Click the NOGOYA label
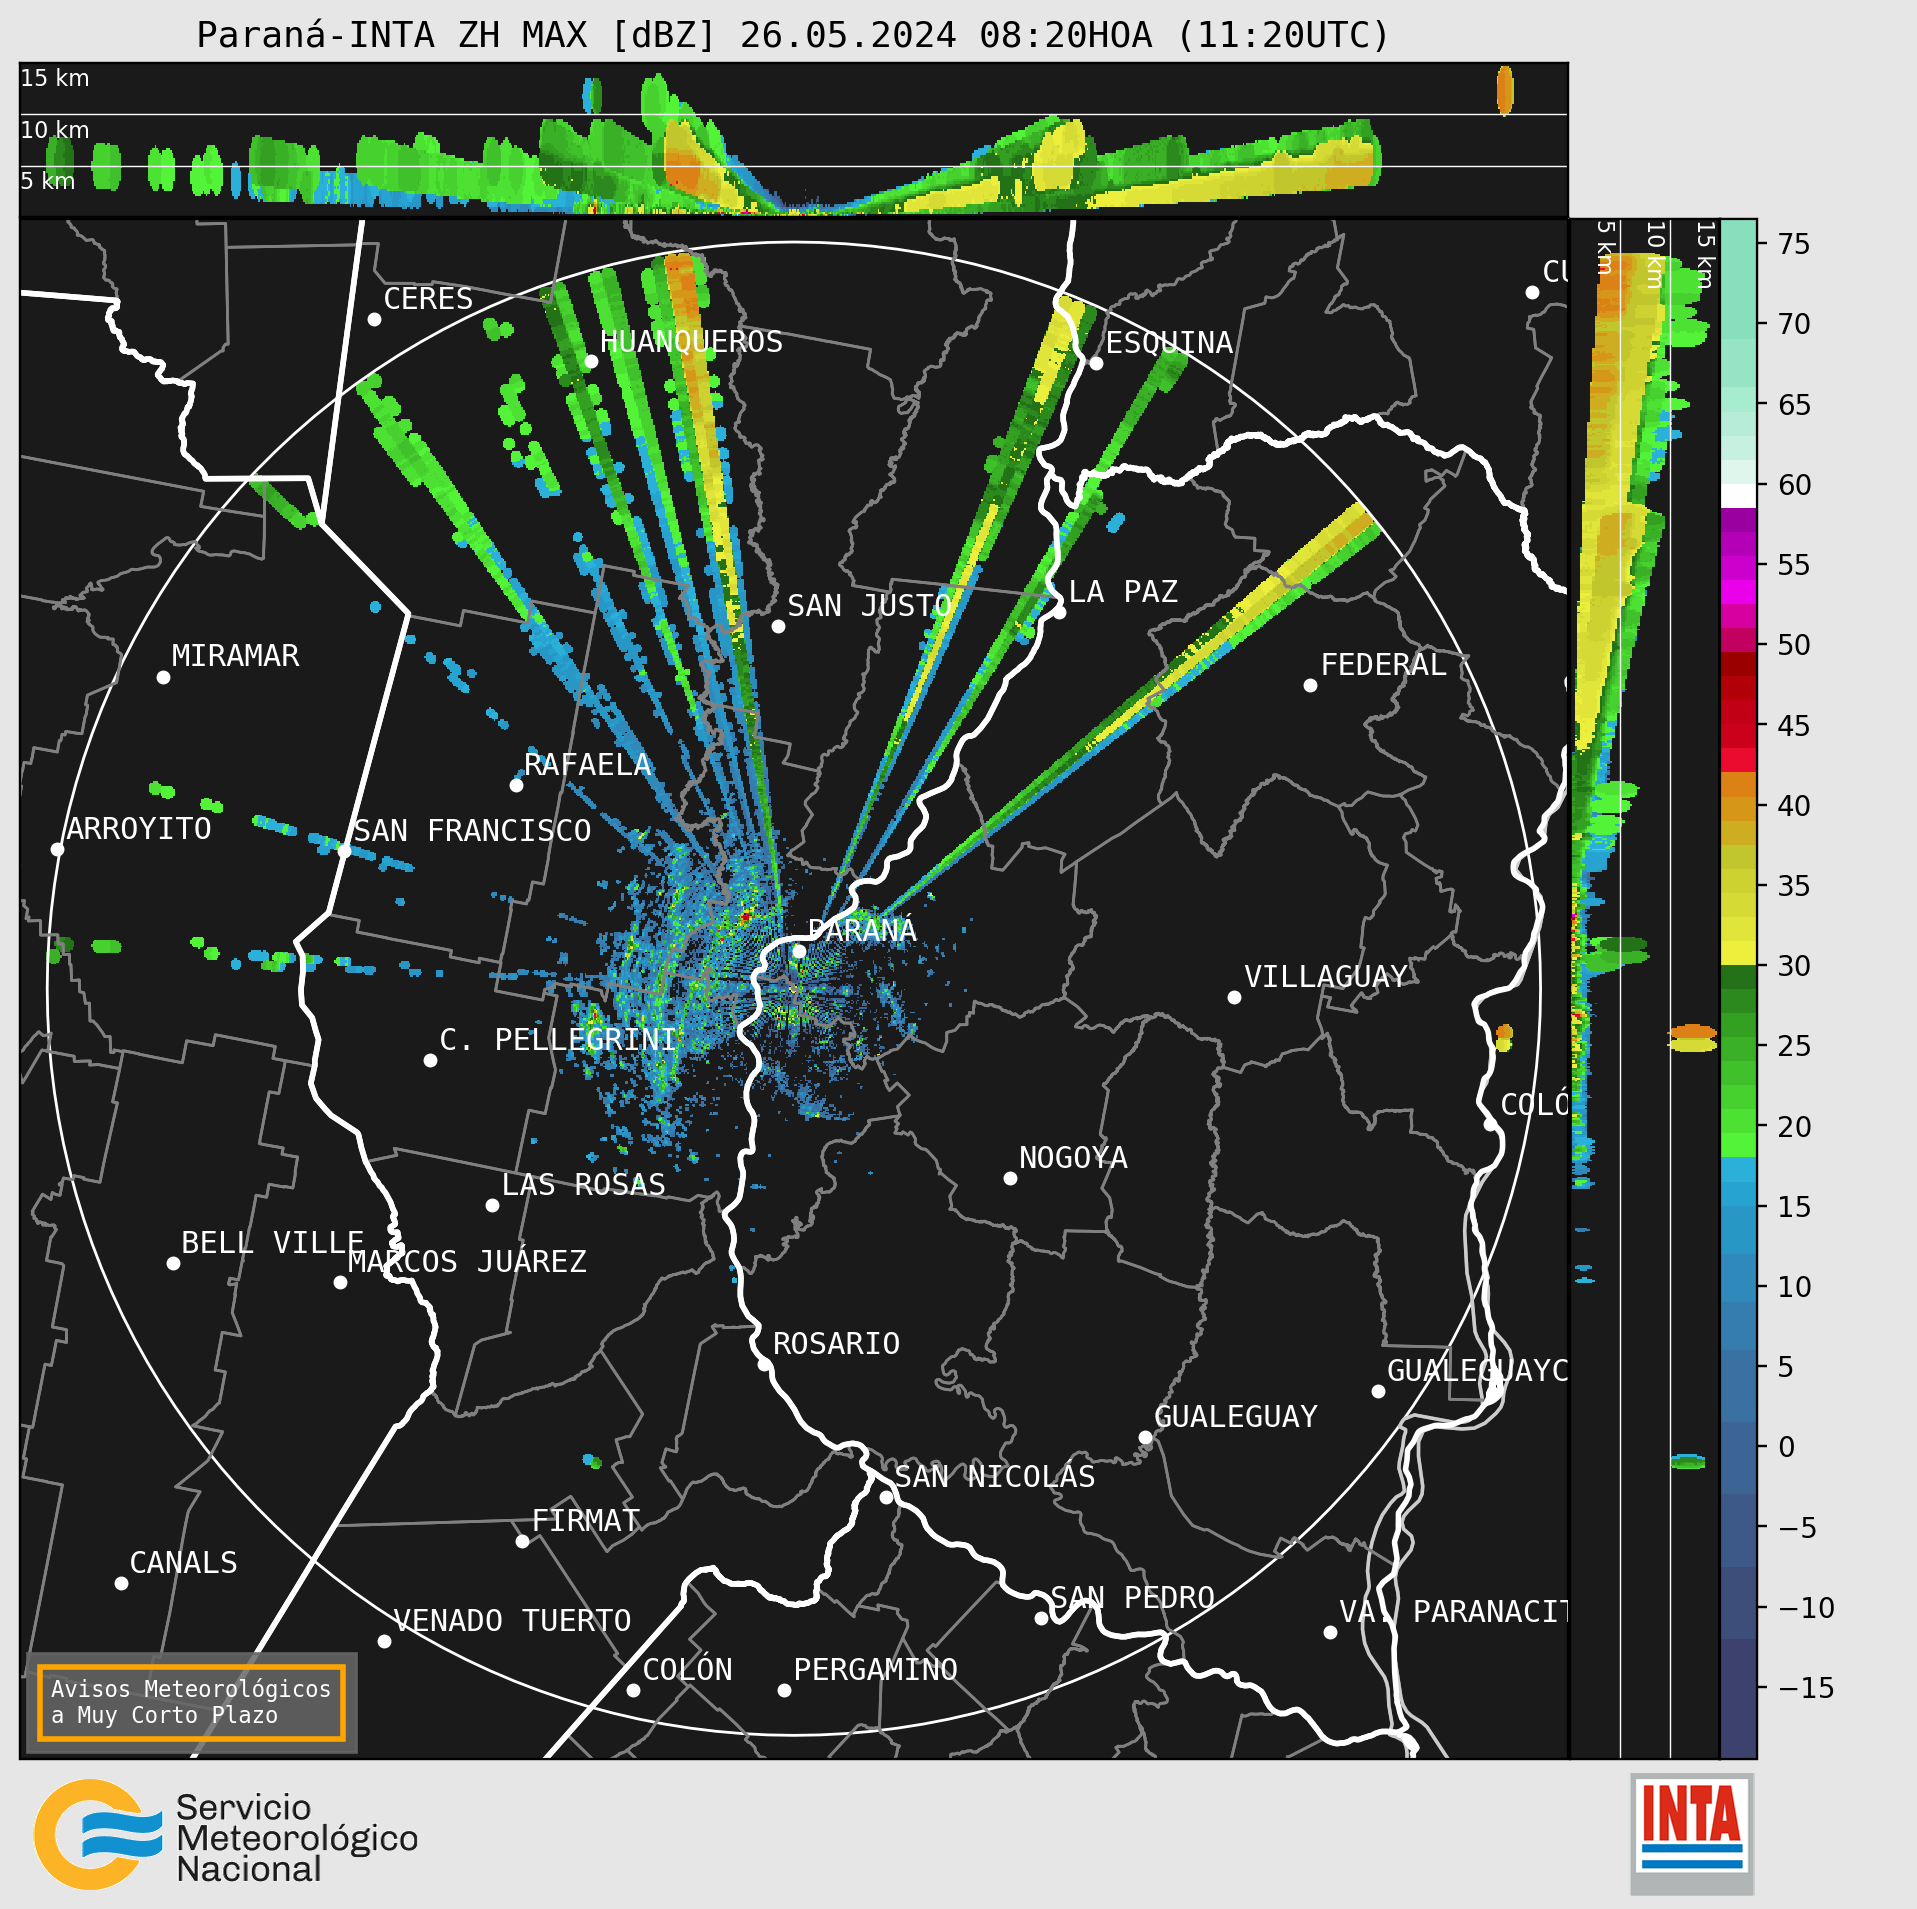Screen dimensions: 1917x1909 1073,1158
